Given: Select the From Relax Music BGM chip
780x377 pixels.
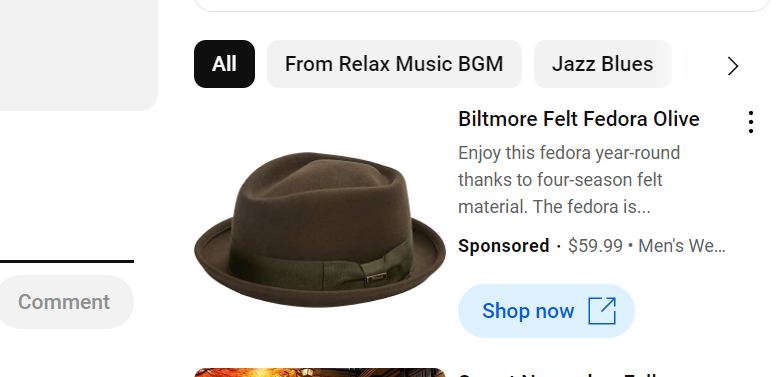Looking at the screenshot, I should click(394, 64).
